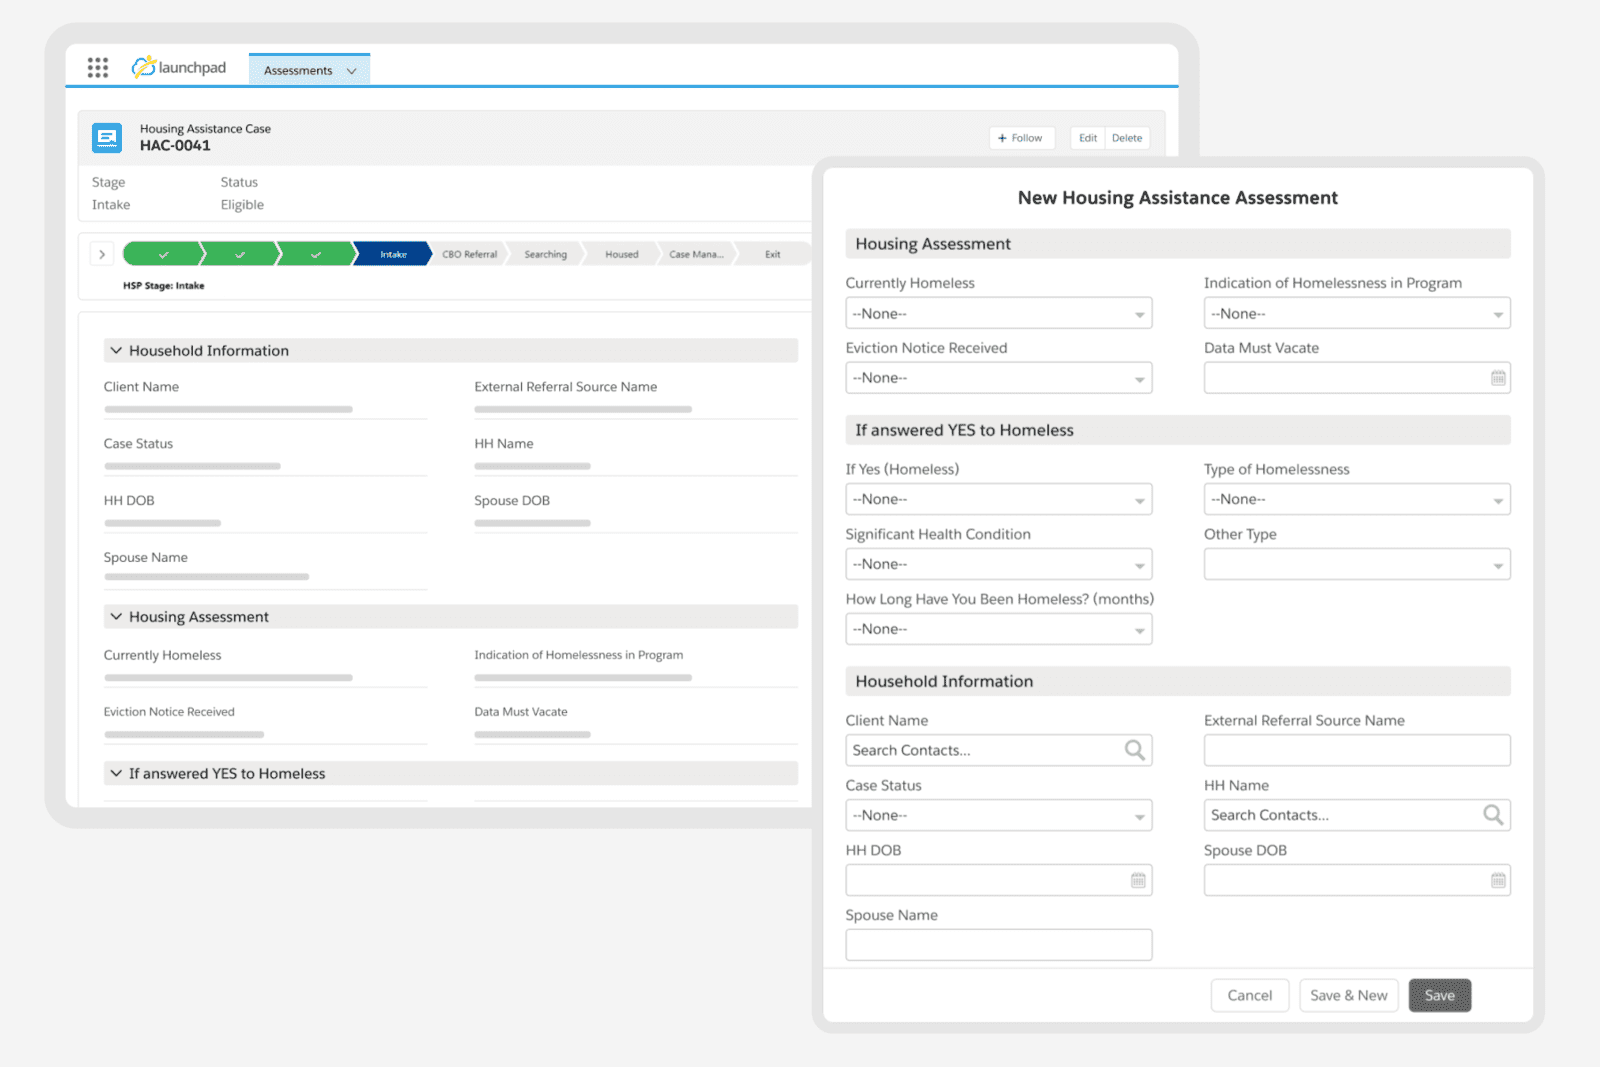Image resolution: width=1600 pixels, height=1067 pixels.
Task: Click the HSP Stage: Intake label
Action: coord(163,286)
